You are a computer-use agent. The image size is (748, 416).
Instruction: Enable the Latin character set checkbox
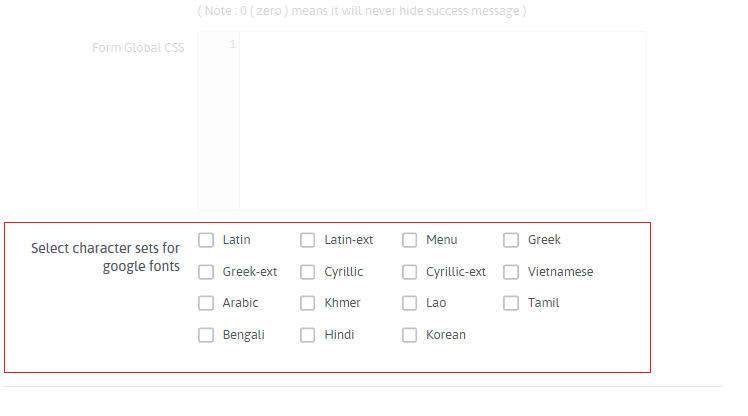click(x=206, y=240)
